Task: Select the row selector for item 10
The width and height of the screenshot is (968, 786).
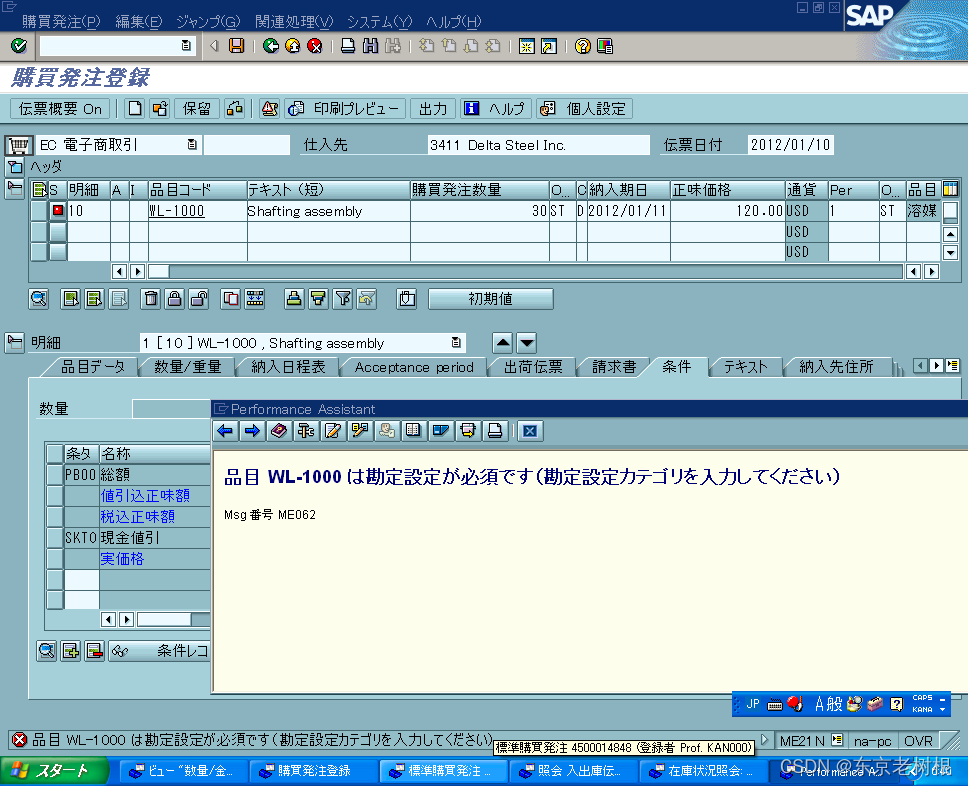Action: (x=39, y=211)
